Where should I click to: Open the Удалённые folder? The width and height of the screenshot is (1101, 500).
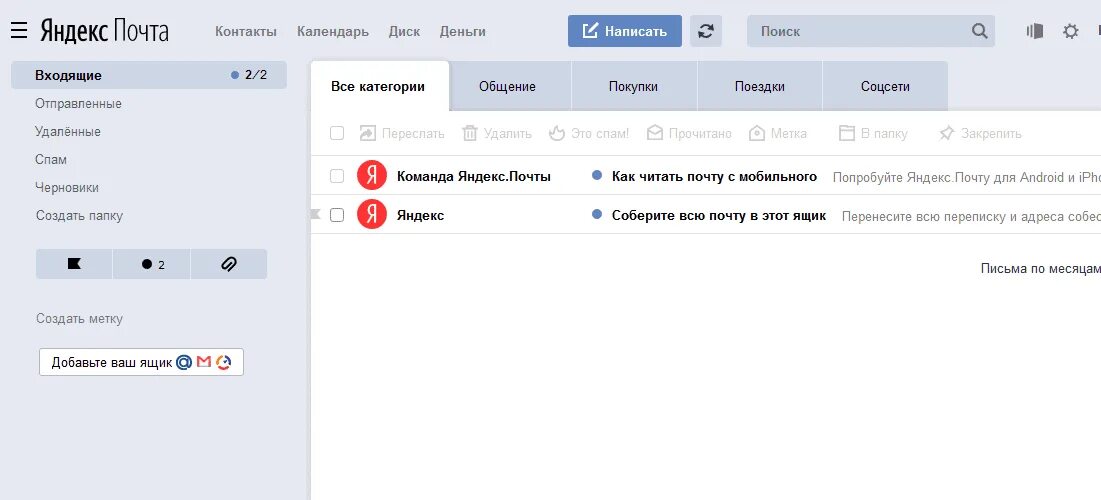(67, 131)
